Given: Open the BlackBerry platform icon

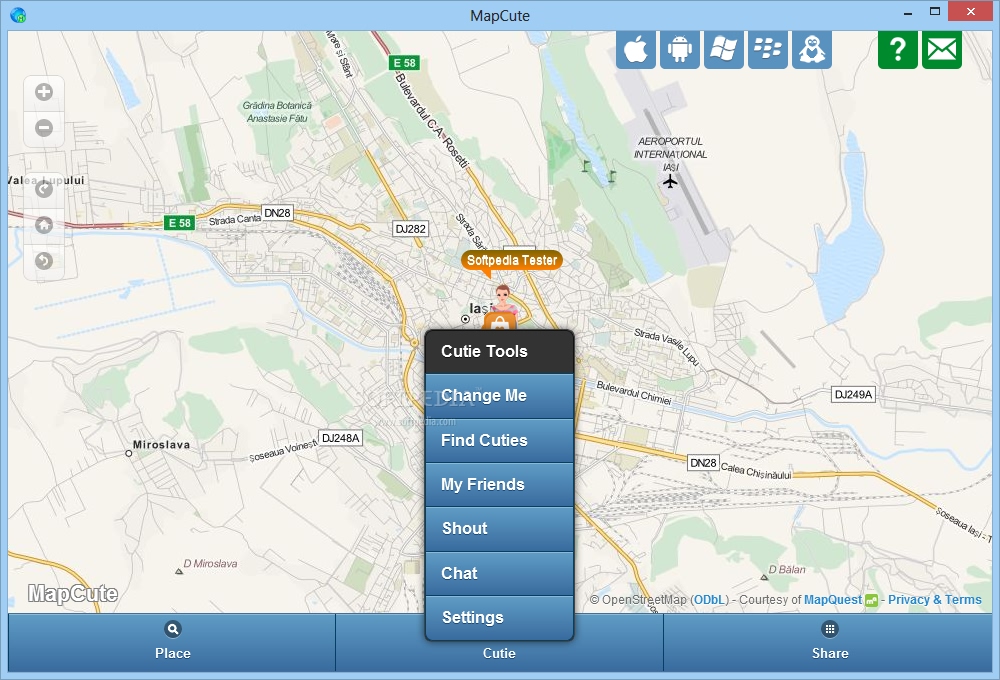Looking at the screenshot, I should [767, 49].
